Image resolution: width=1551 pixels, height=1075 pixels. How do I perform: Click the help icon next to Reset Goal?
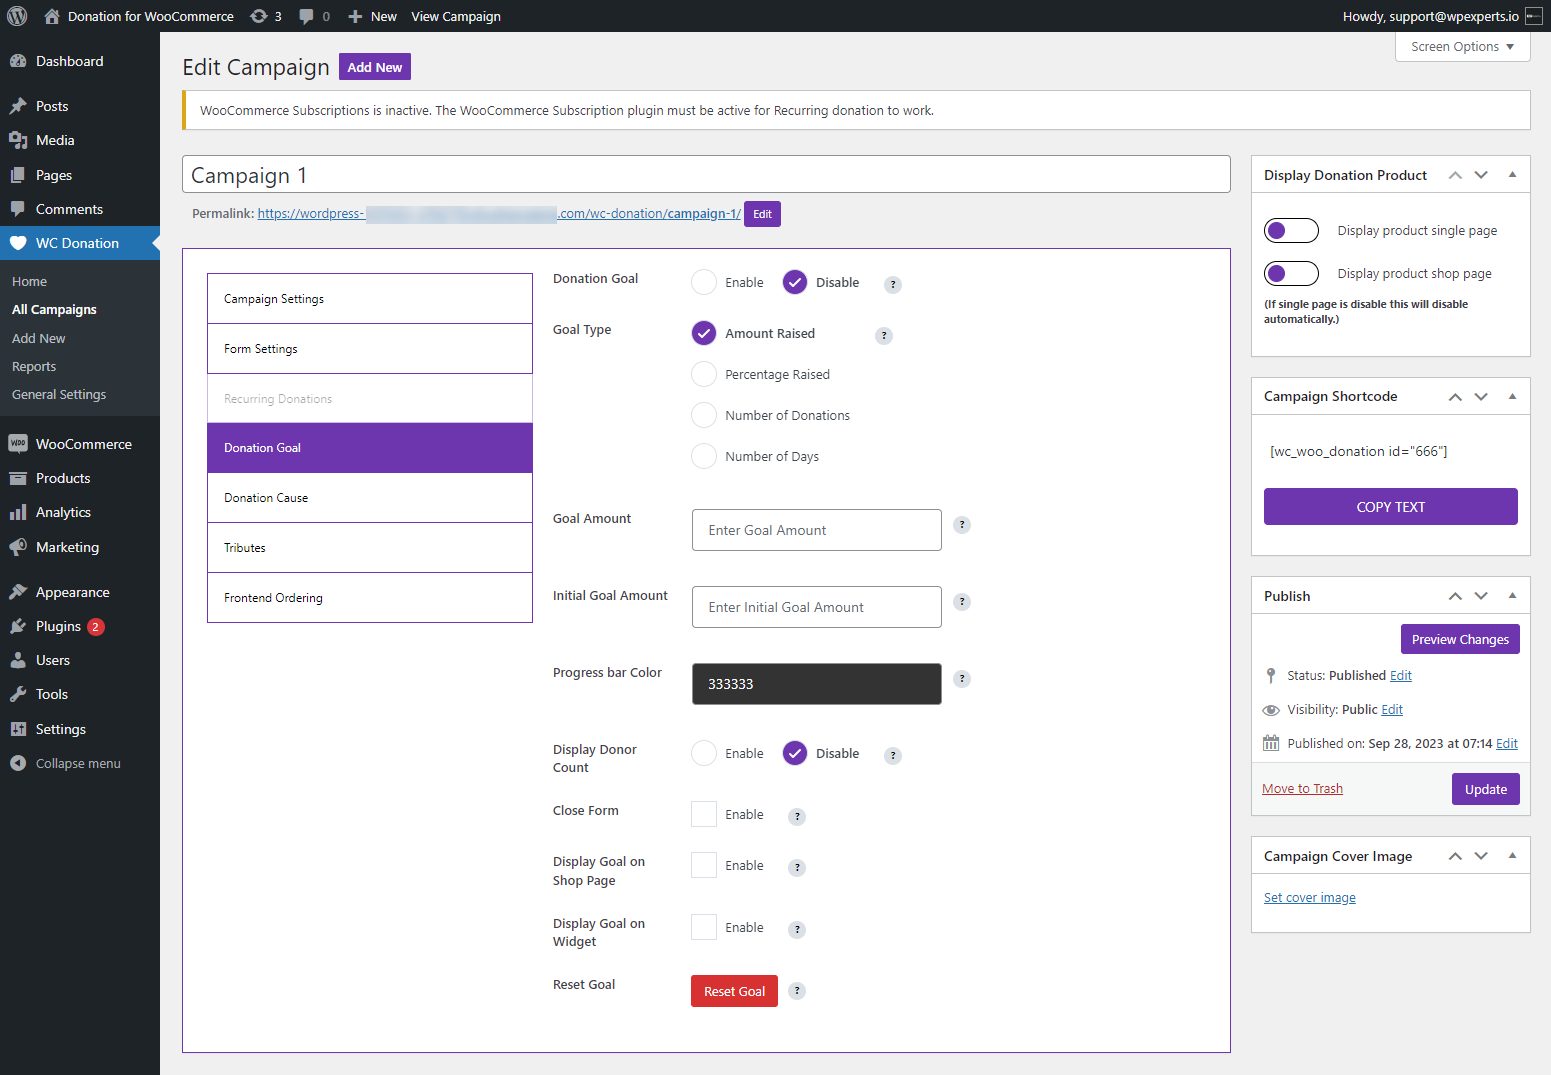coord(797,991)
